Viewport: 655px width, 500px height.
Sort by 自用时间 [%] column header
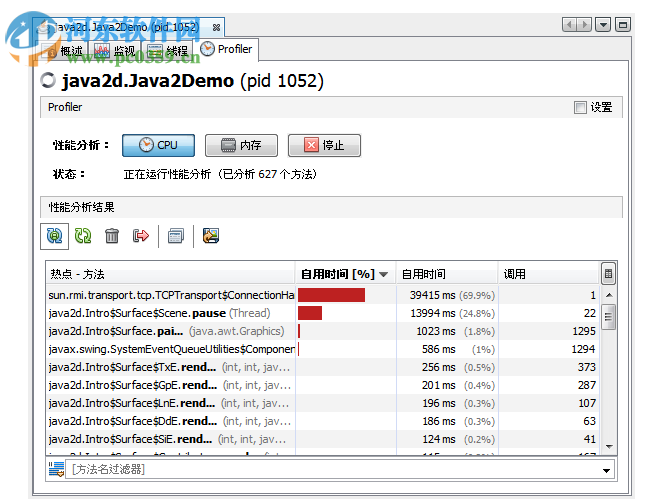pos(345,274)
